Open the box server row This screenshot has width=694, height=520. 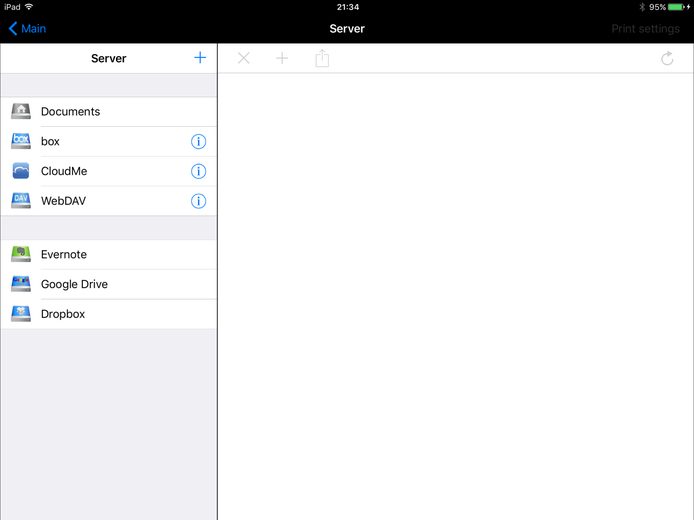108,142
